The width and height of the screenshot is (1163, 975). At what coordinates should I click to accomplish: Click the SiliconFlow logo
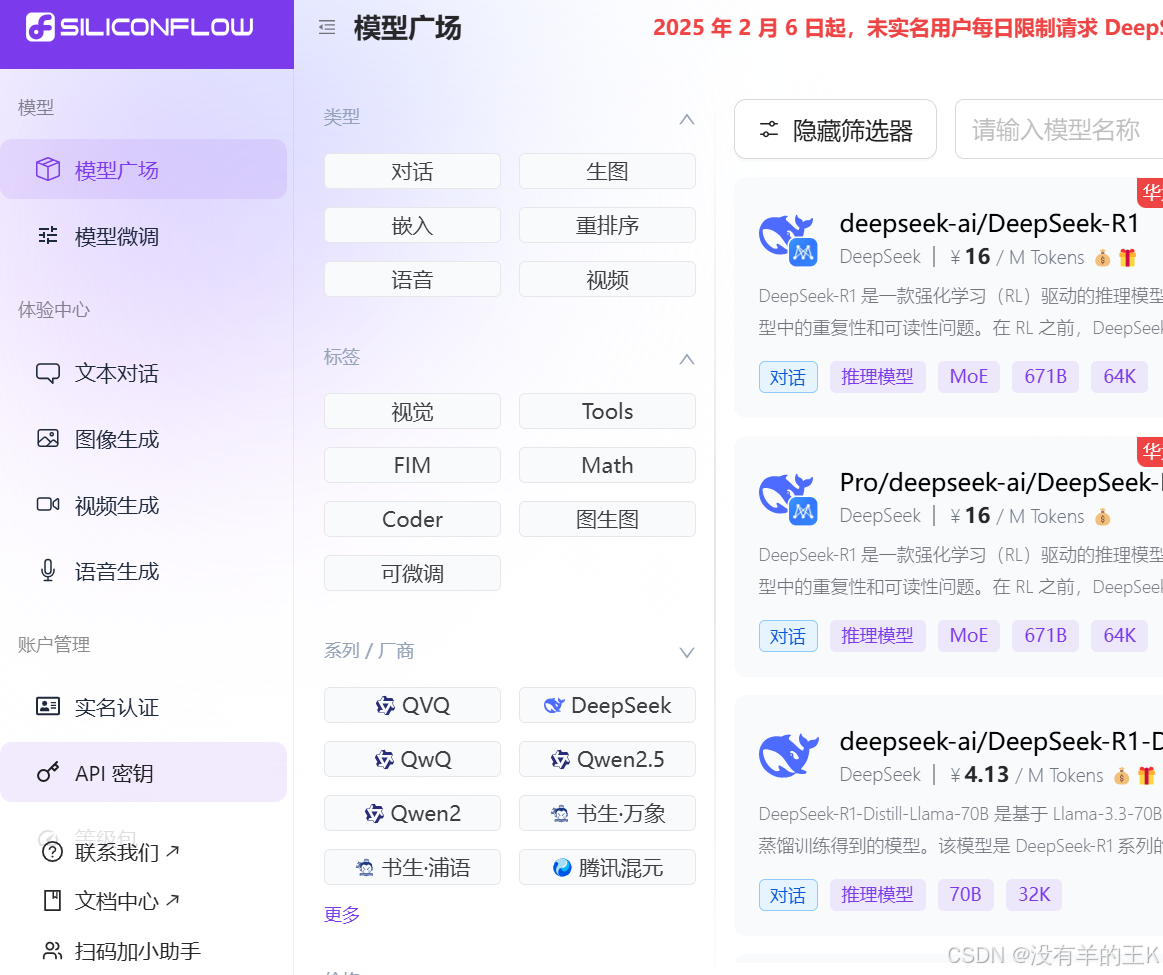coord(139,27)
